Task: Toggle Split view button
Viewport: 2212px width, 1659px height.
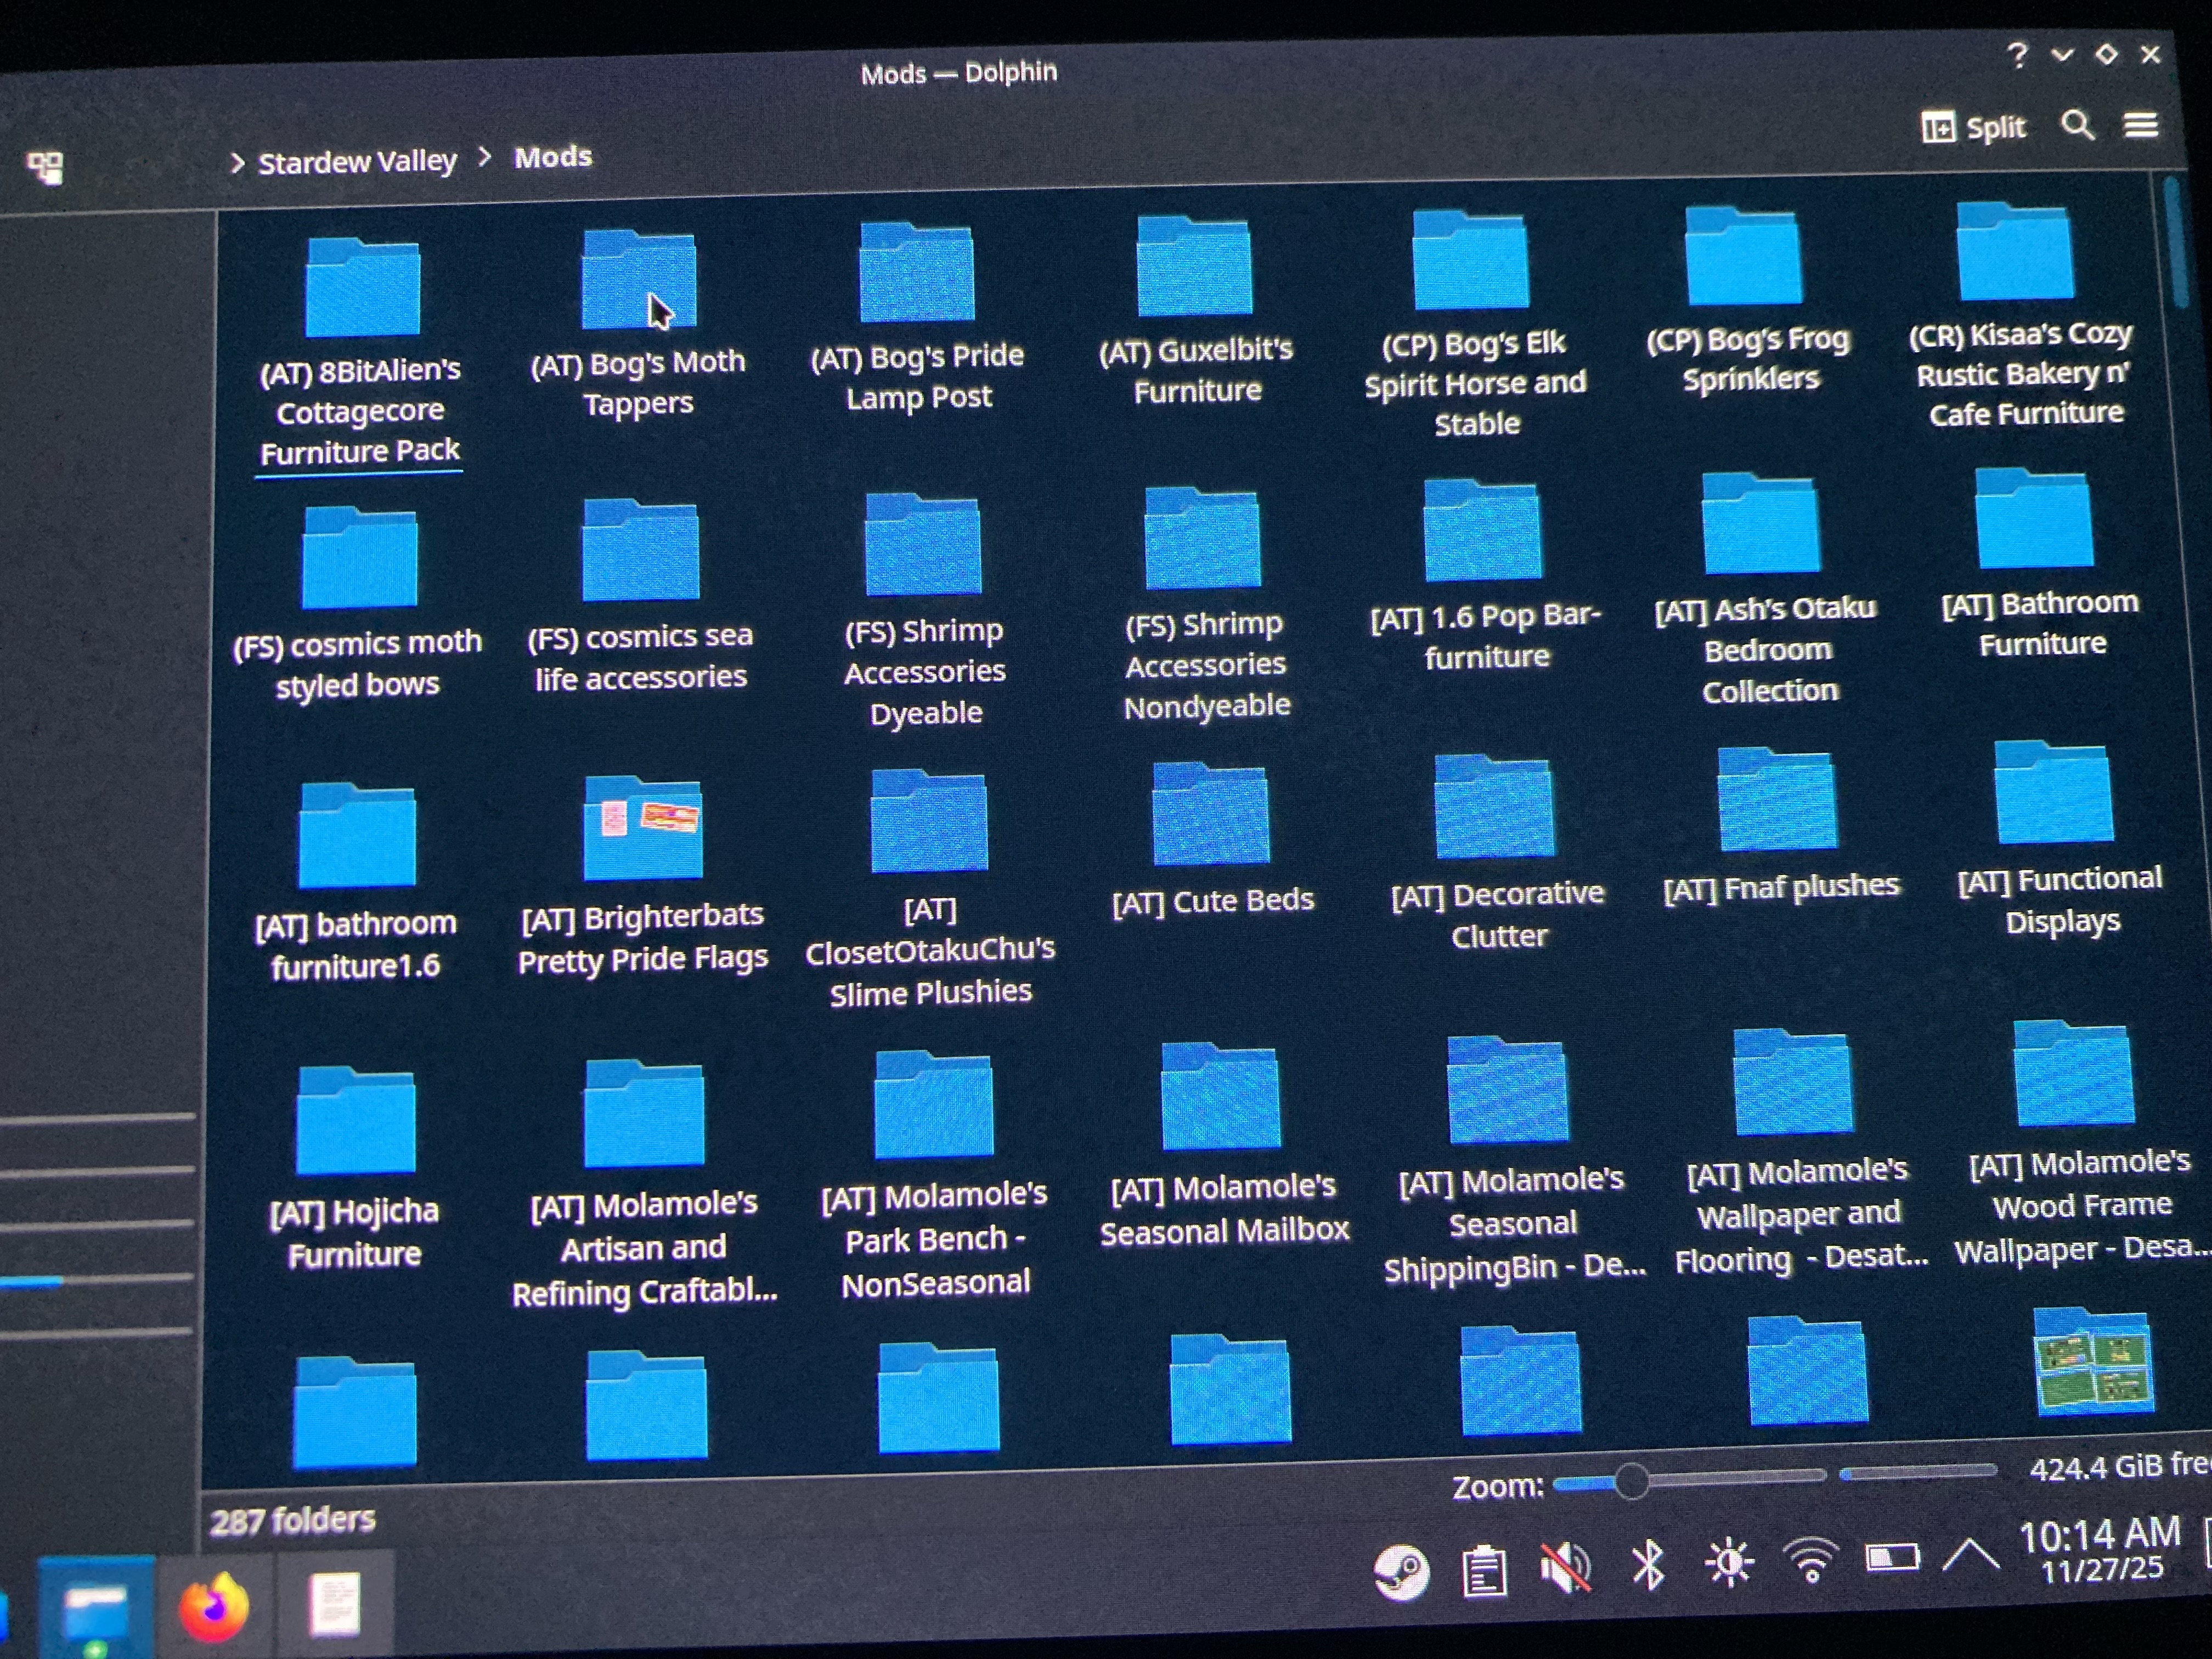Action: point(1973,128)
